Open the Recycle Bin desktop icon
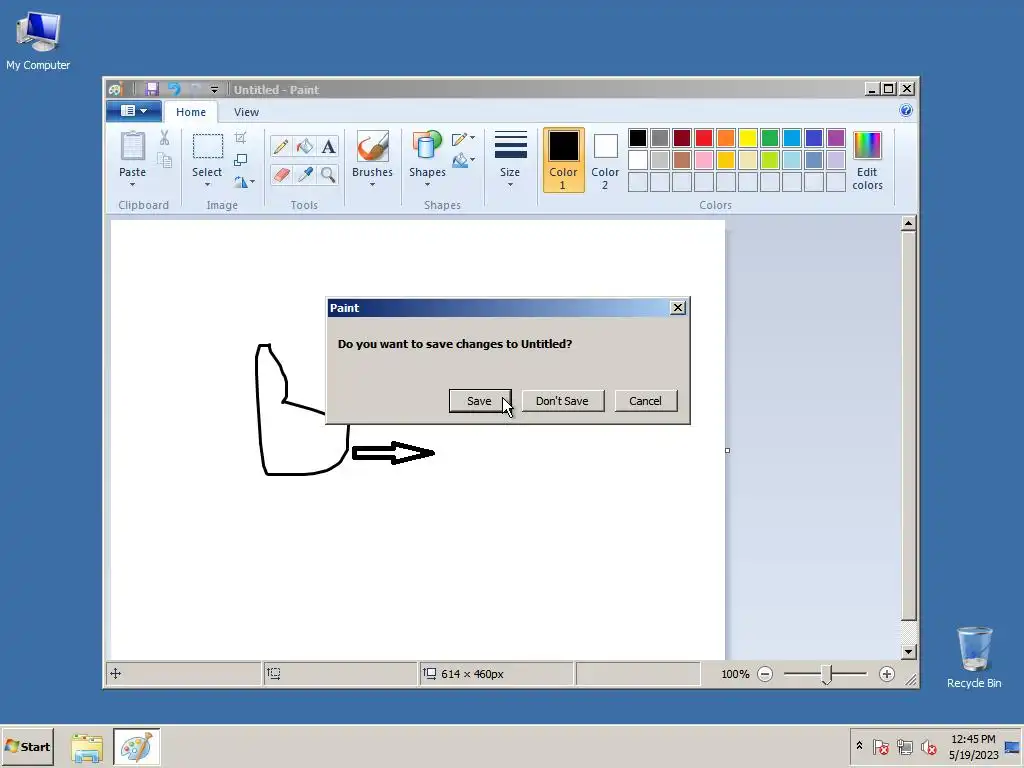1024x768 pixels. (974, 657)
